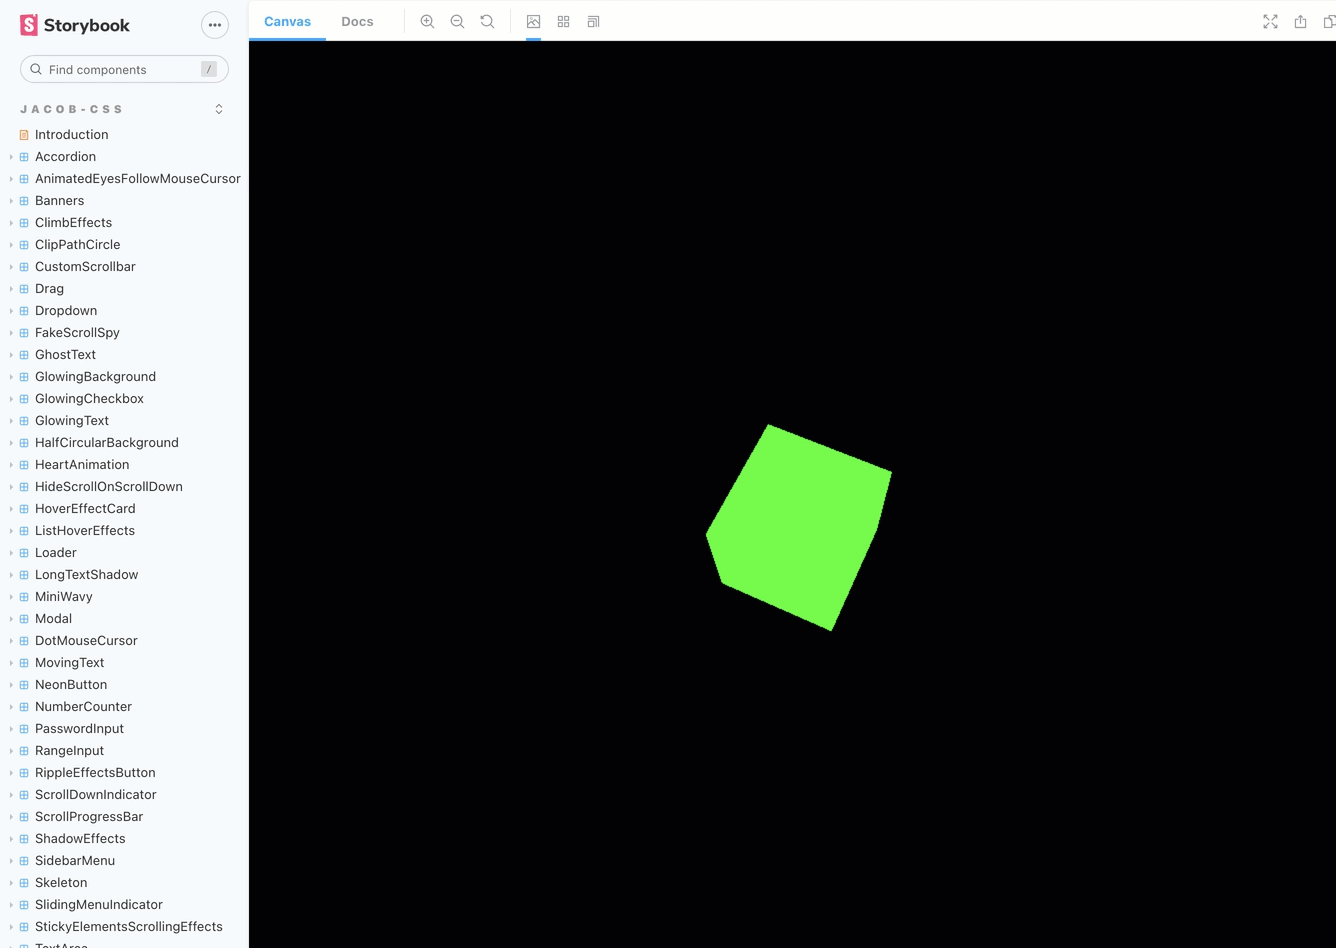Image resolution: width=1336 pixels, height=948 pixels.
Task: Expand the Modal tree arrow
Action: point(11,618)
